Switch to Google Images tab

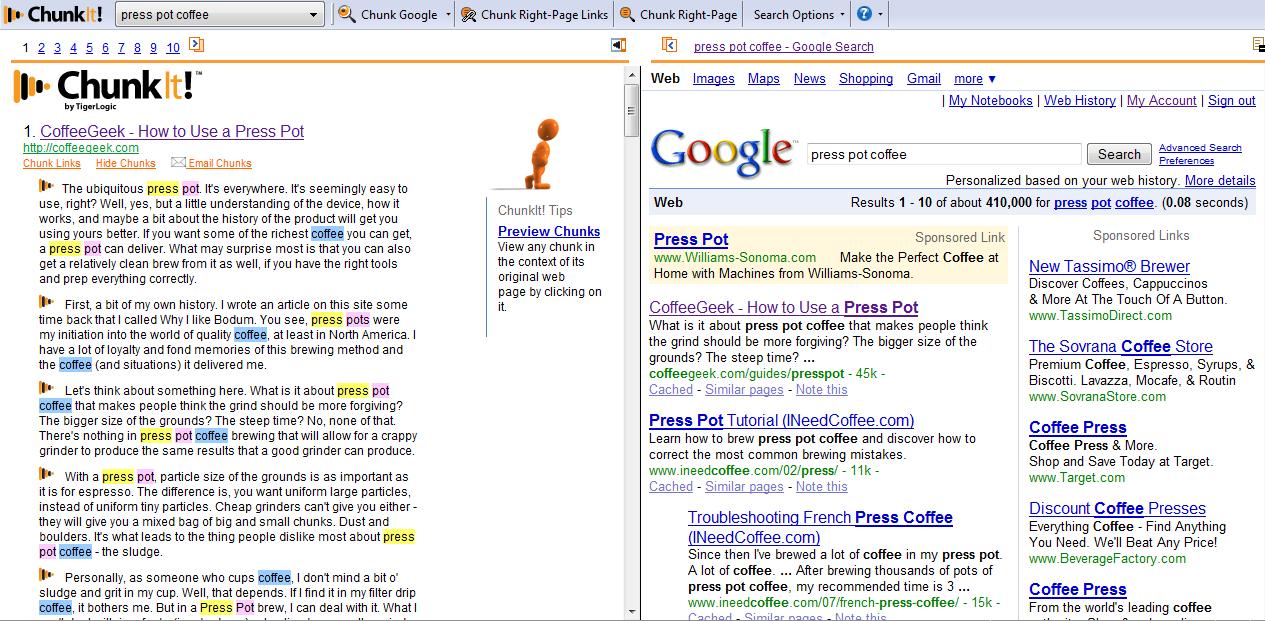pos(713,79)
